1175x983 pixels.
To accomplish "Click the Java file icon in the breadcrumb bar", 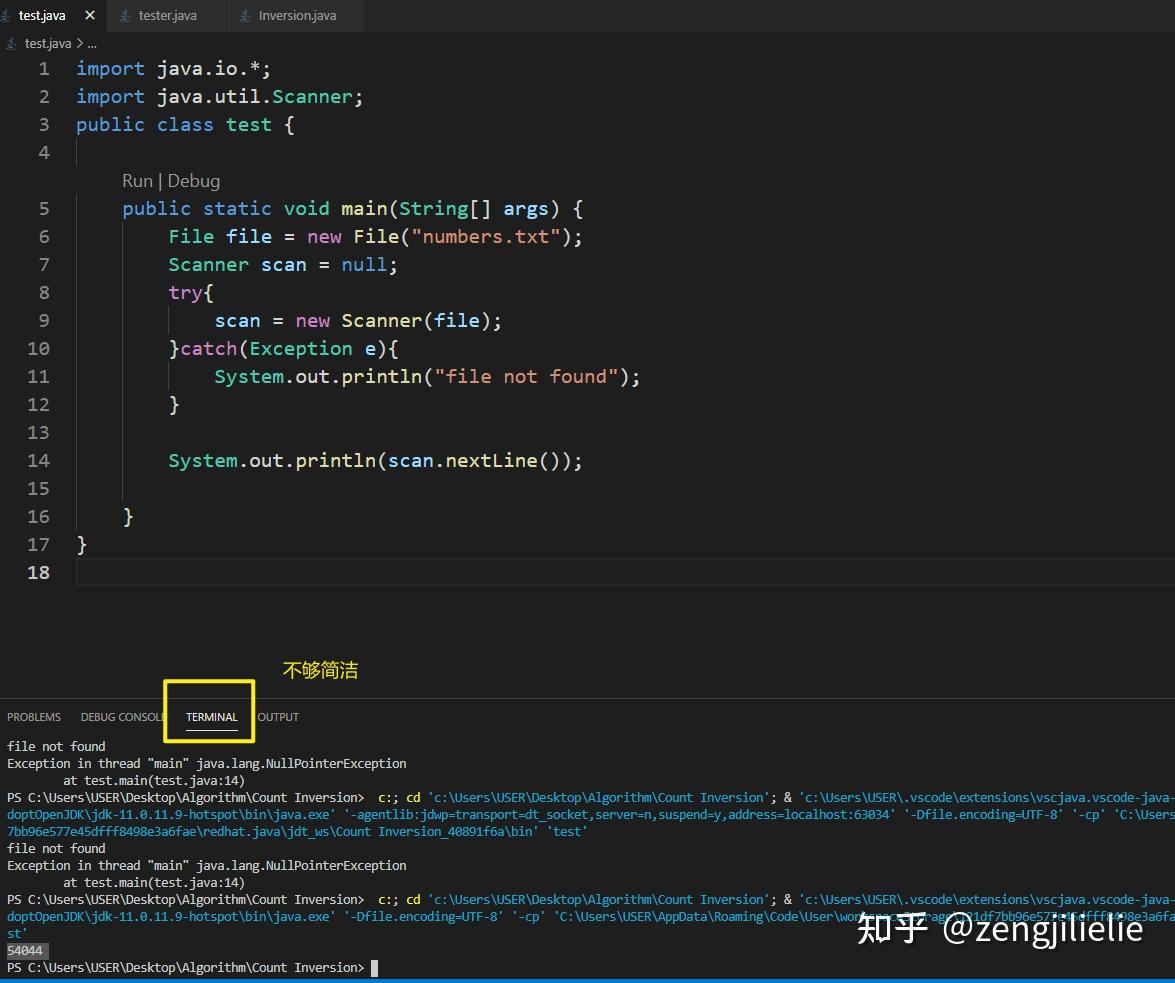I will 13,43.
